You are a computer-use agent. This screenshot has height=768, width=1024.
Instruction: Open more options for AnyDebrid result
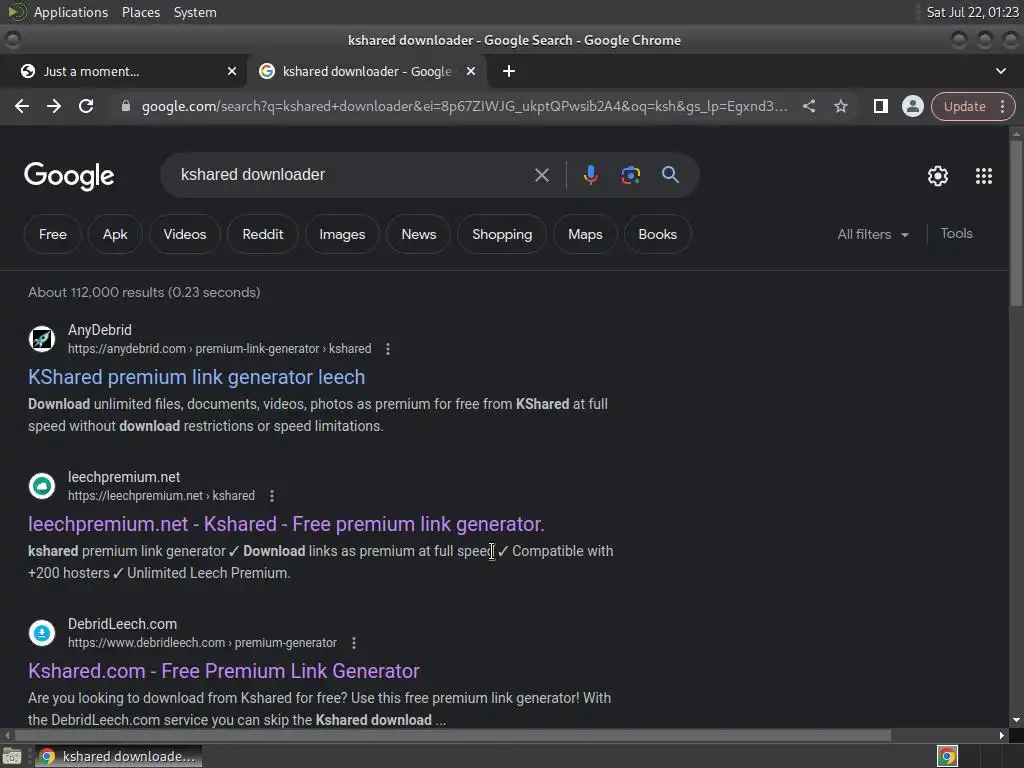(388, 349)
